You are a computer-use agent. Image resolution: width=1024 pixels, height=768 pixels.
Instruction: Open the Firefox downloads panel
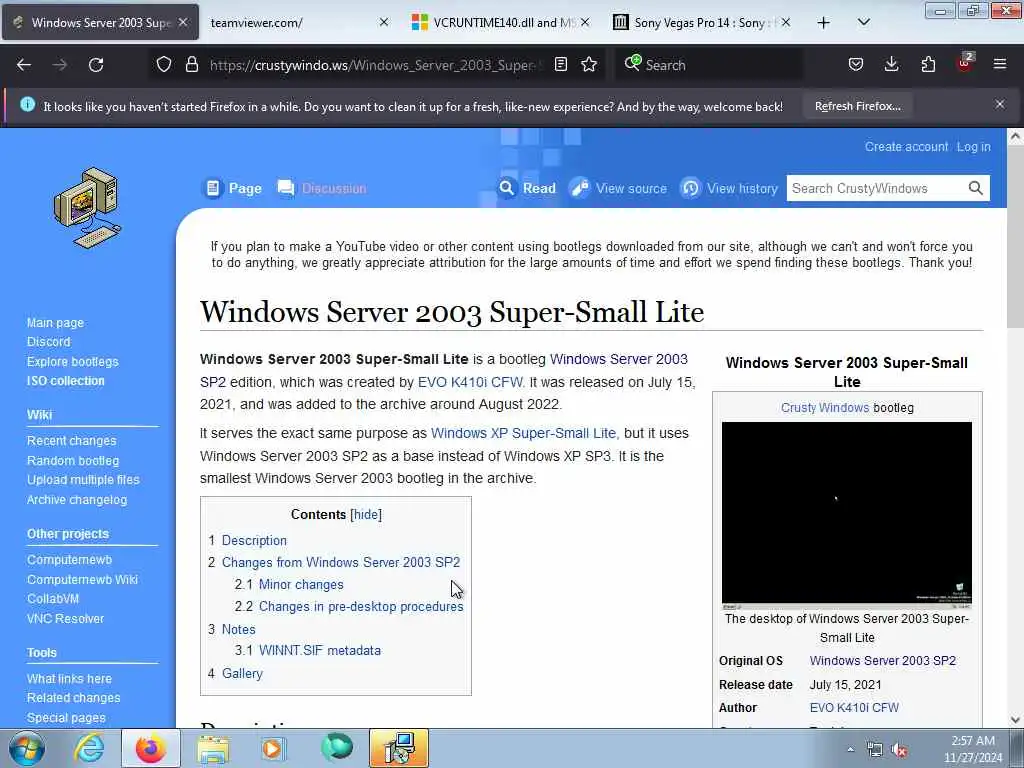pyautogui.click(x=891, y=65)
